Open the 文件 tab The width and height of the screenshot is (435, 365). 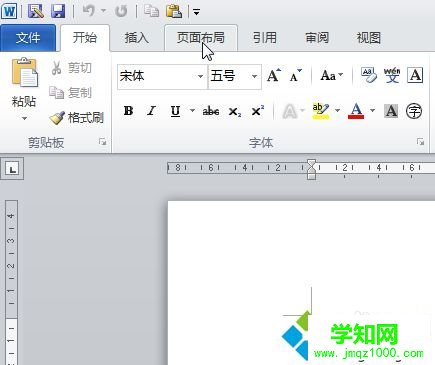(x=28, y=38)
